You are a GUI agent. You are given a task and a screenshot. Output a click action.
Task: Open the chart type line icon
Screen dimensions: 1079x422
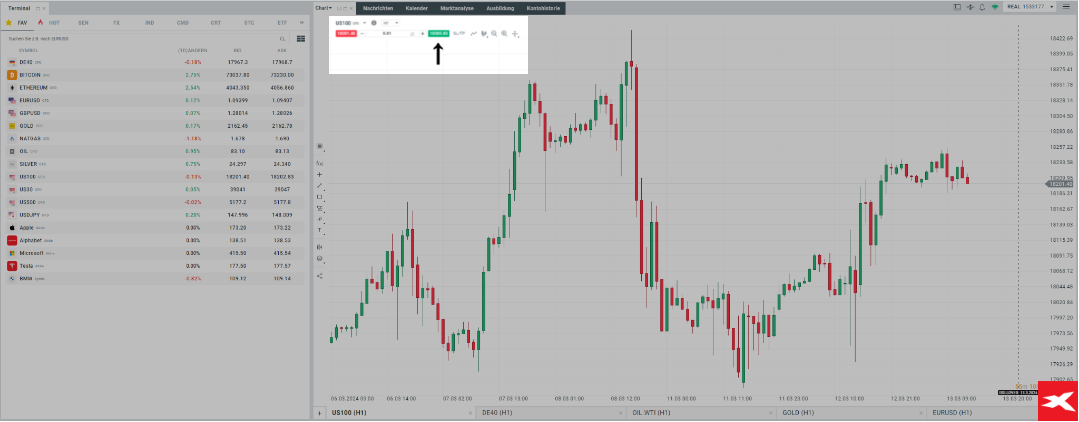tap(474, 33)
